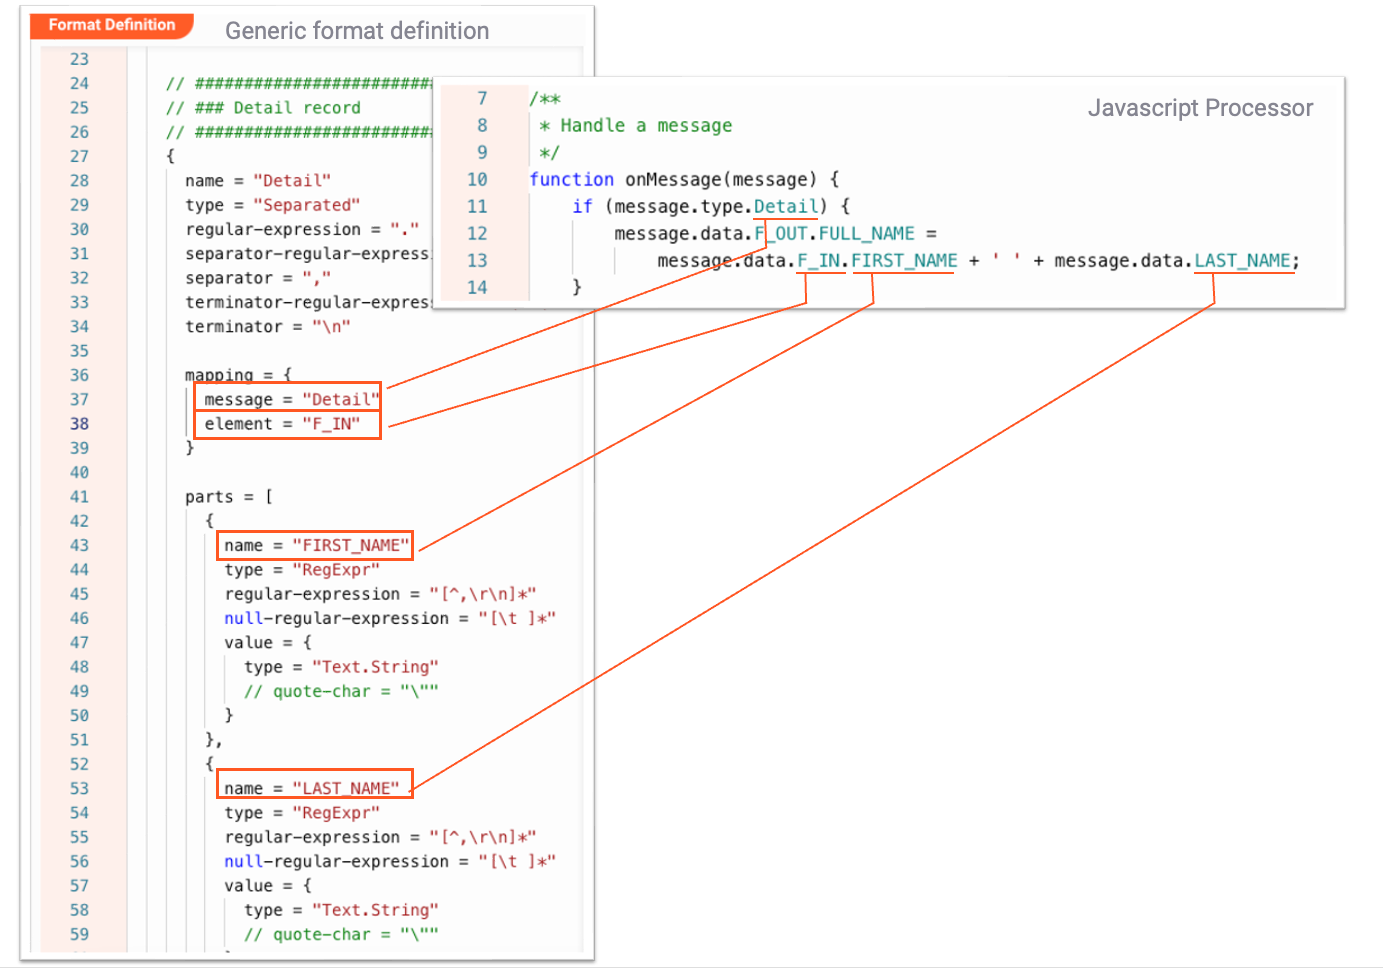Select line number 36 in the format definition

click(79, 375)
